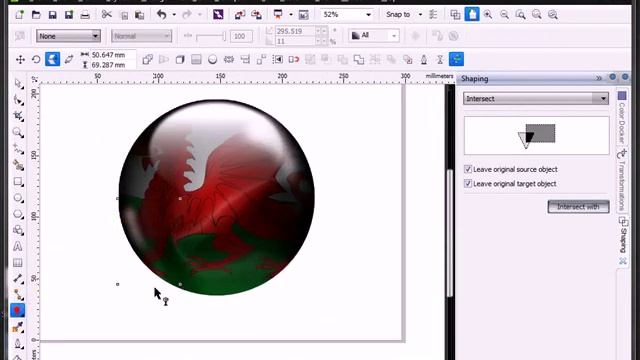Select the Text tool in toolbox
Image resolution: width=640 pixels, height=360 pixels.
[18, 246]
